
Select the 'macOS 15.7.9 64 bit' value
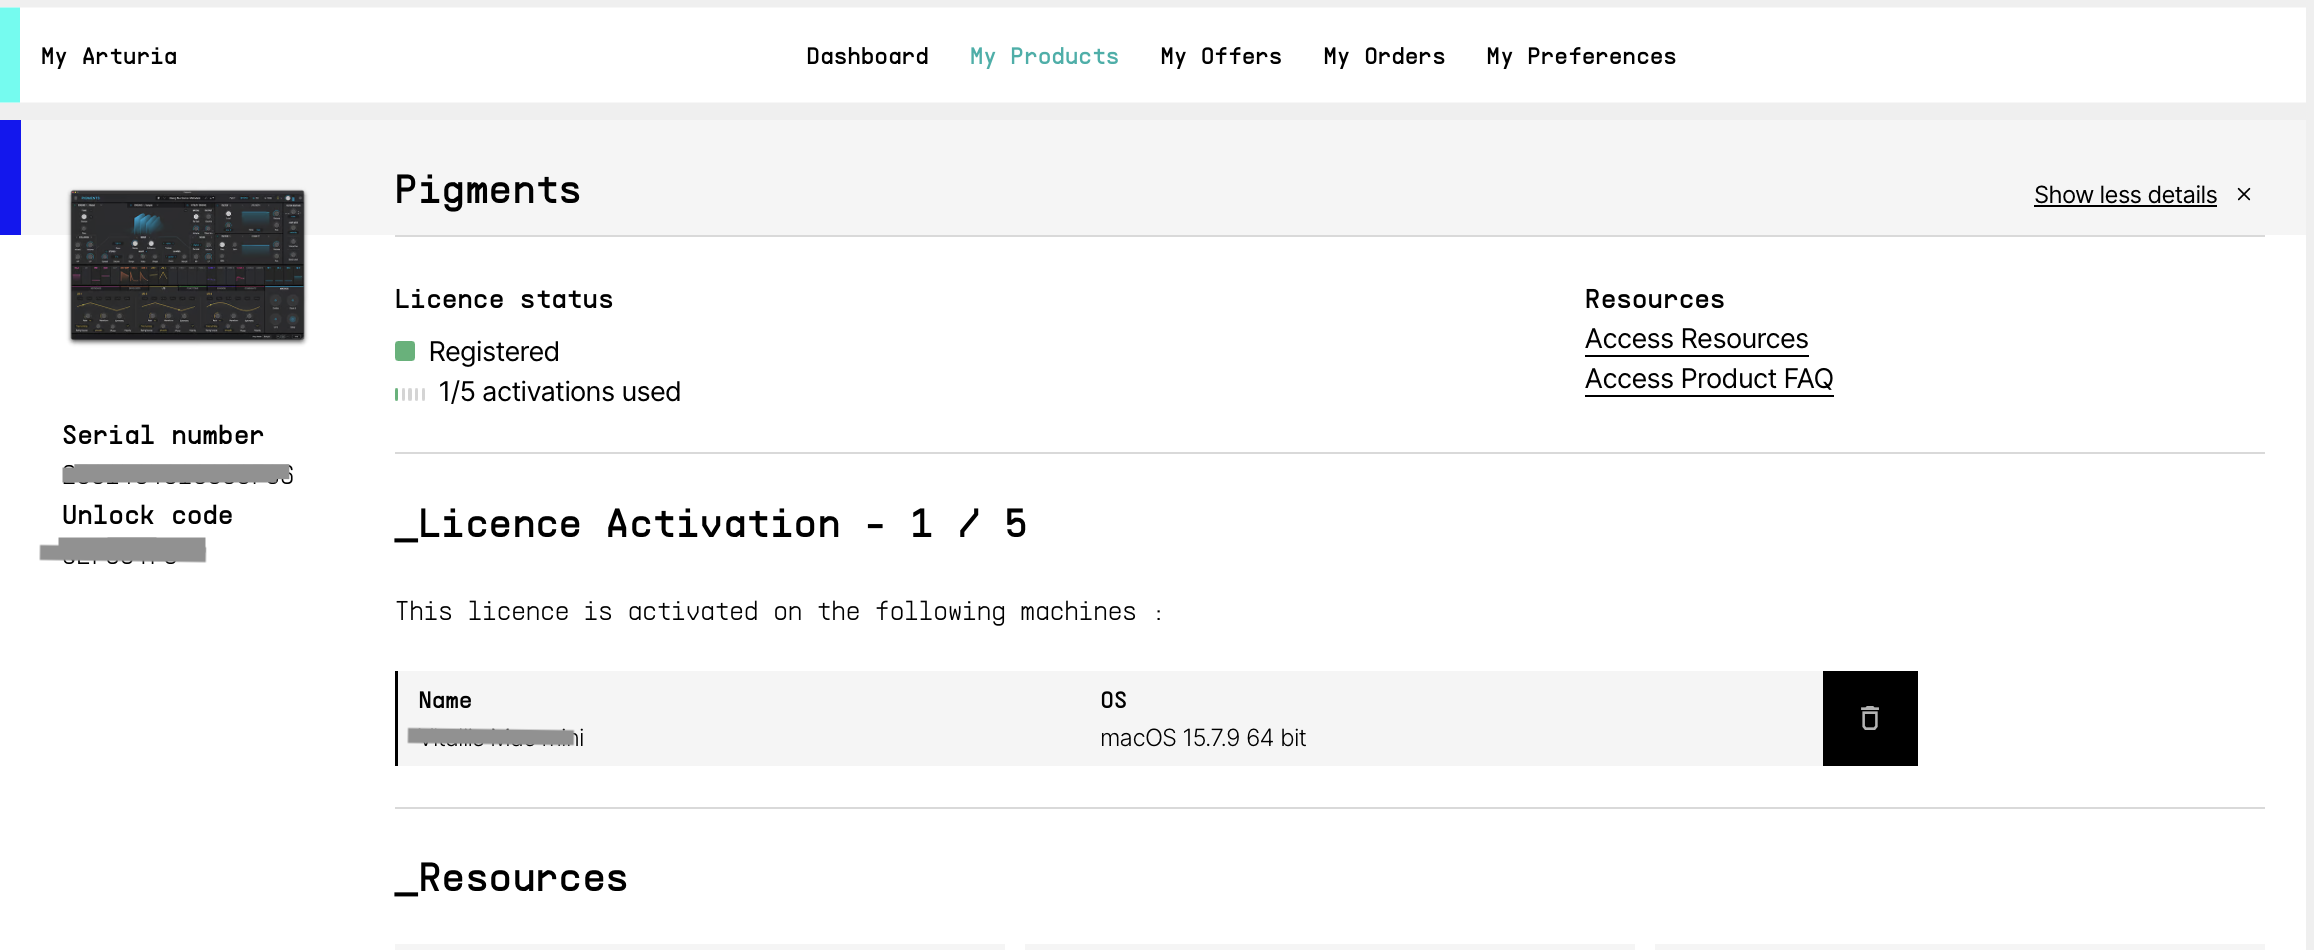tap(1203, 738)
